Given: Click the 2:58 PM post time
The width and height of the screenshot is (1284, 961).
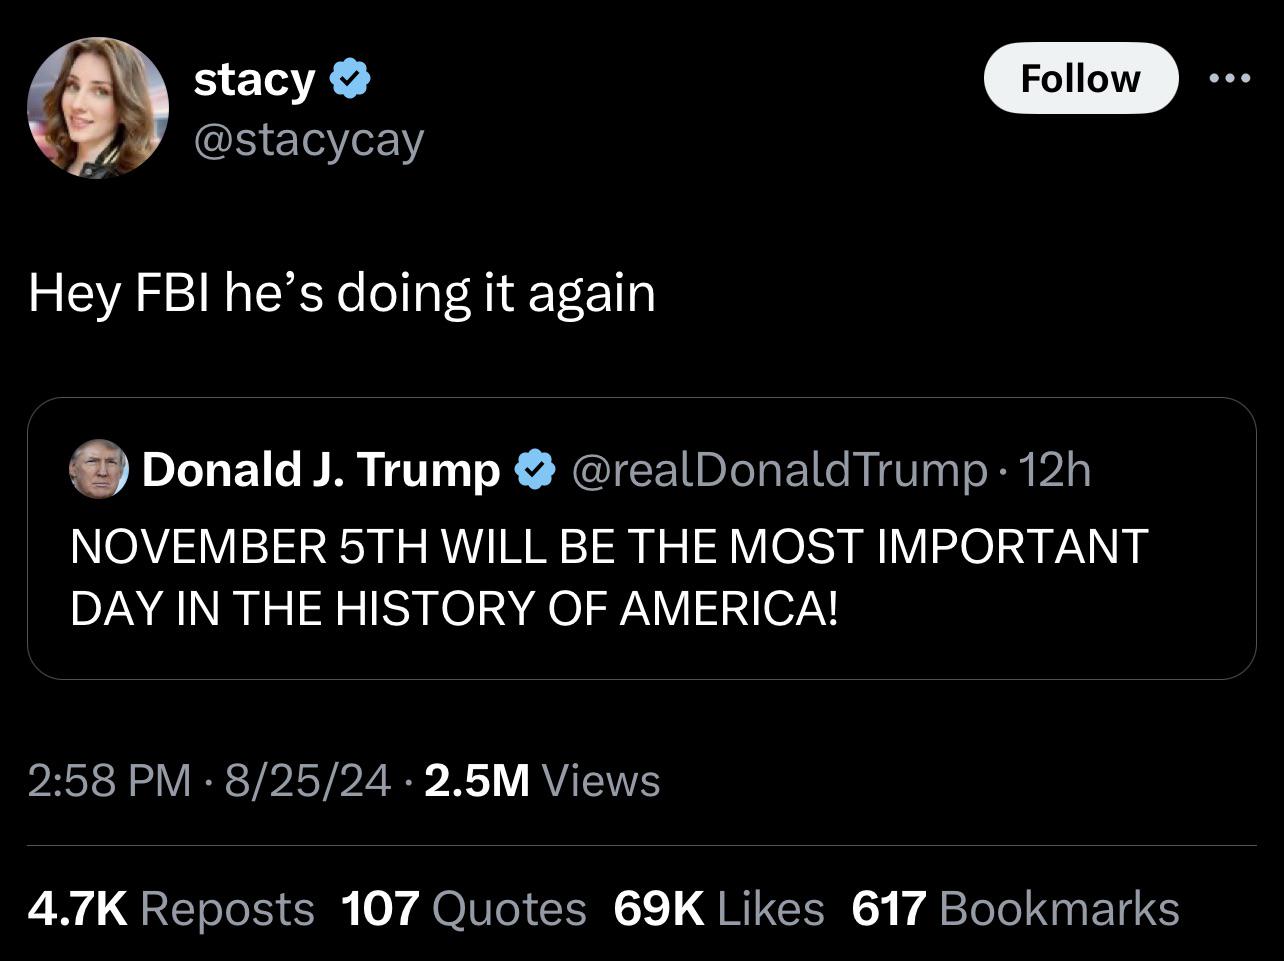Looking at the screenshot, I should 109,780.
